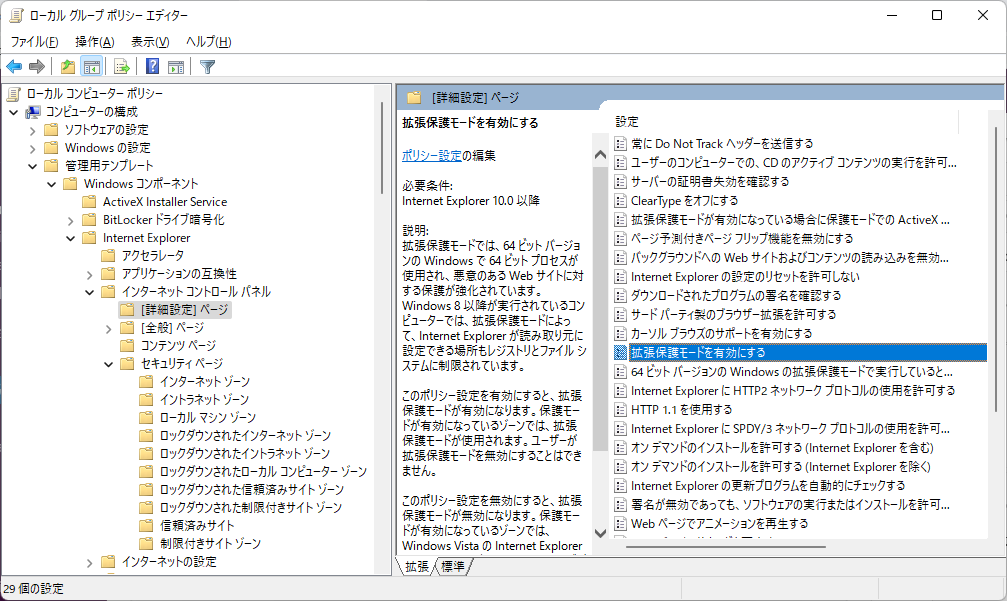Image resolution: width=1007 pixels, height=601 pixels.
Task: Open the 表示(V) menu
Action: pos(150,42)
